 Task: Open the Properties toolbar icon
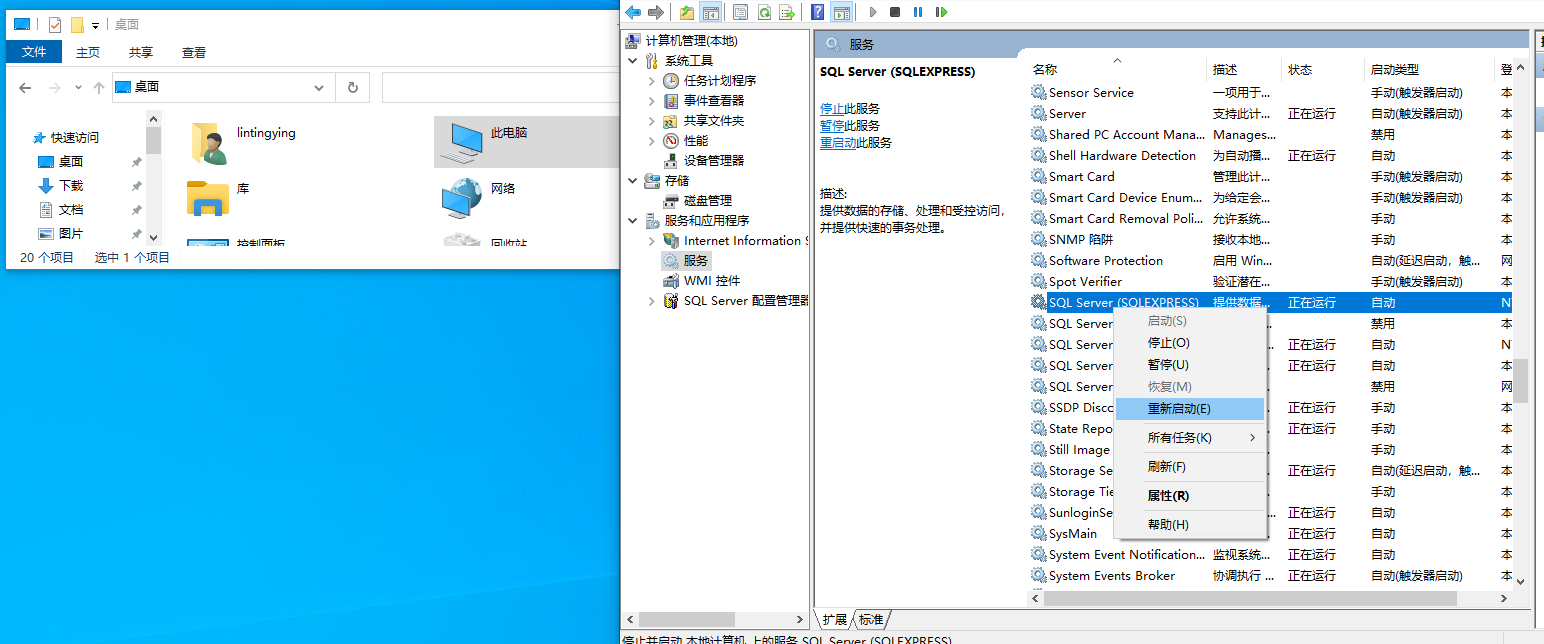pyautogui.click(x=741, y=12)
